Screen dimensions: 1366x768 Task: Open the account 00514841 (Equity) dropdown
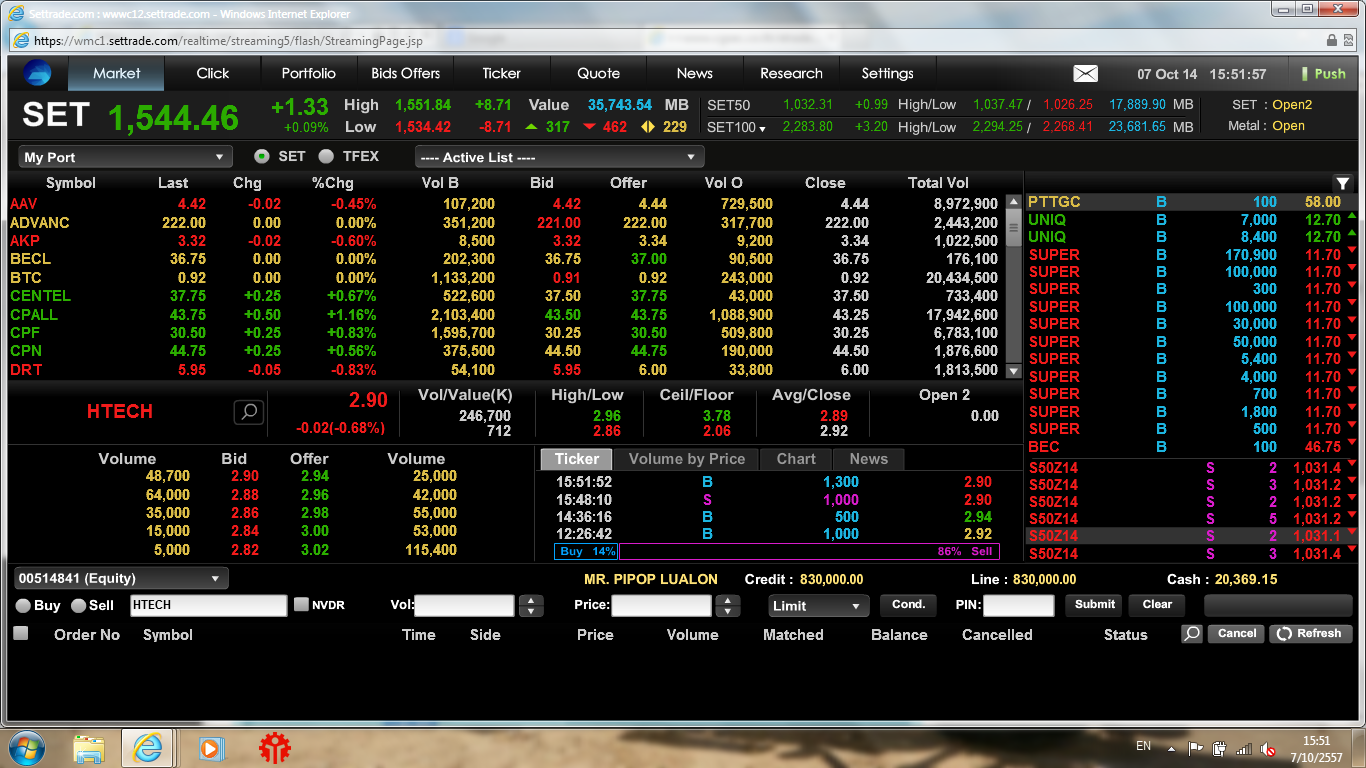point(121,578)
